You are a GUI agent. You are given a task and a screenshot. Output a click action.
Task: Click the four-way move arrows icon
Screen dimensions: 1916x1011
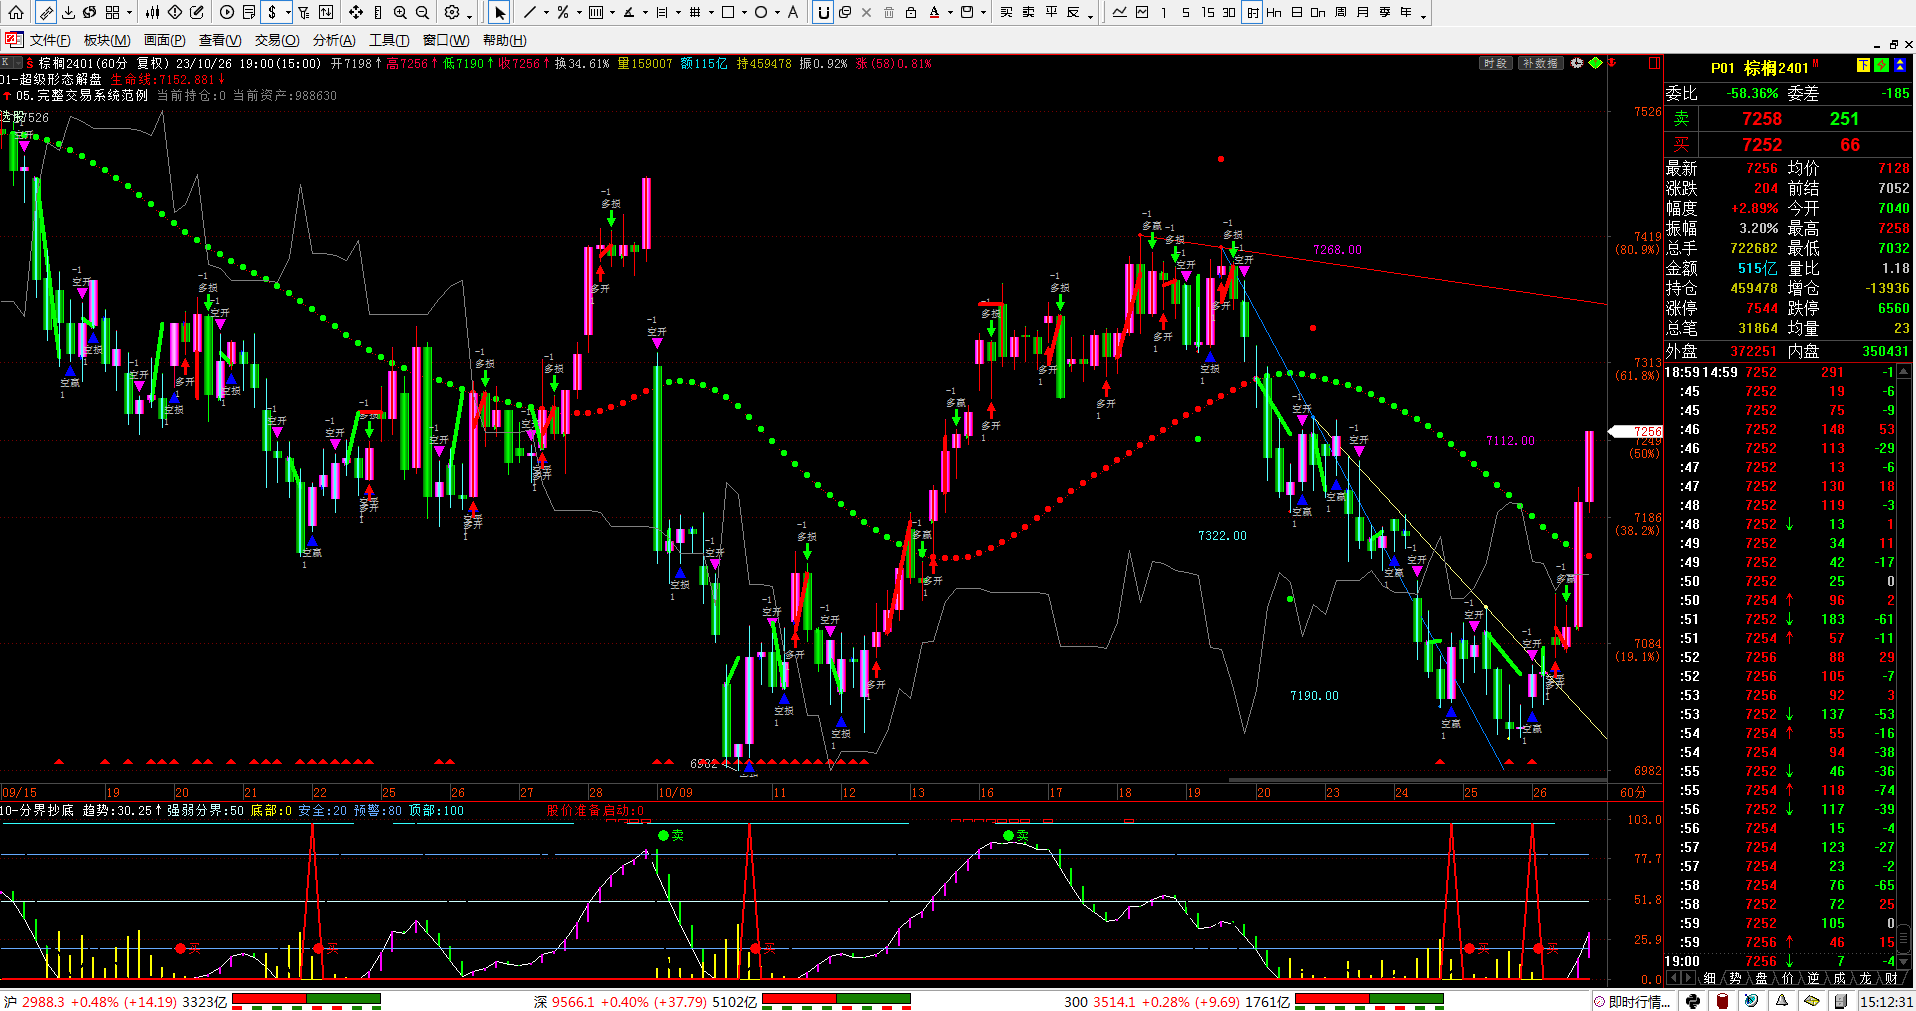pos(356,12)
